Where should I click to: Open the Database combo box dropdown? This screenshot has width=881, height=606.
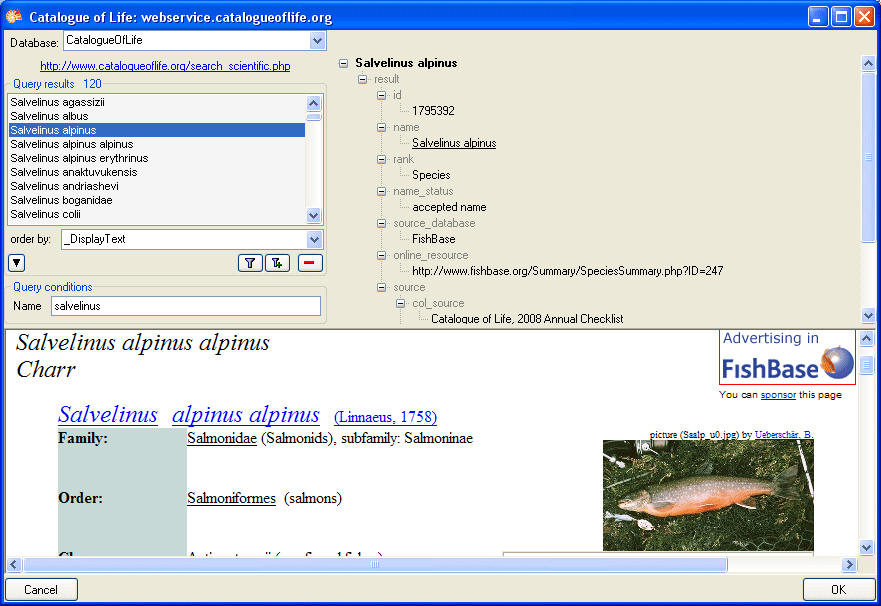pyautogui.click(x=317, y=40)
